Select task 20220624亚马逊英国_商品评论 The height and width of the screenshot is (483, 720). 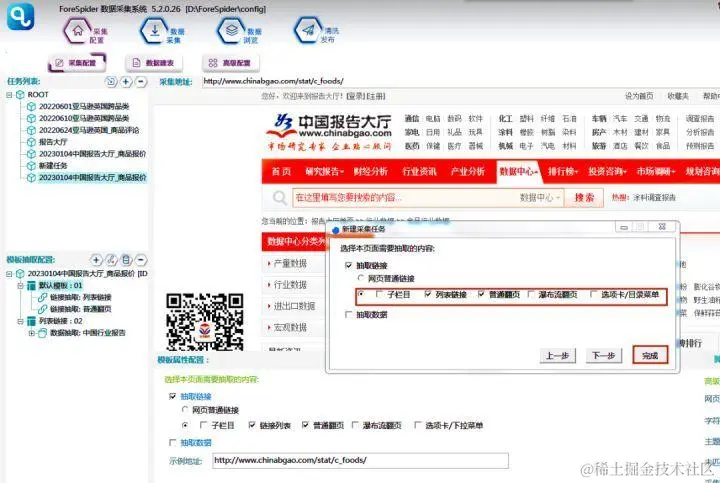coord(89,130)
